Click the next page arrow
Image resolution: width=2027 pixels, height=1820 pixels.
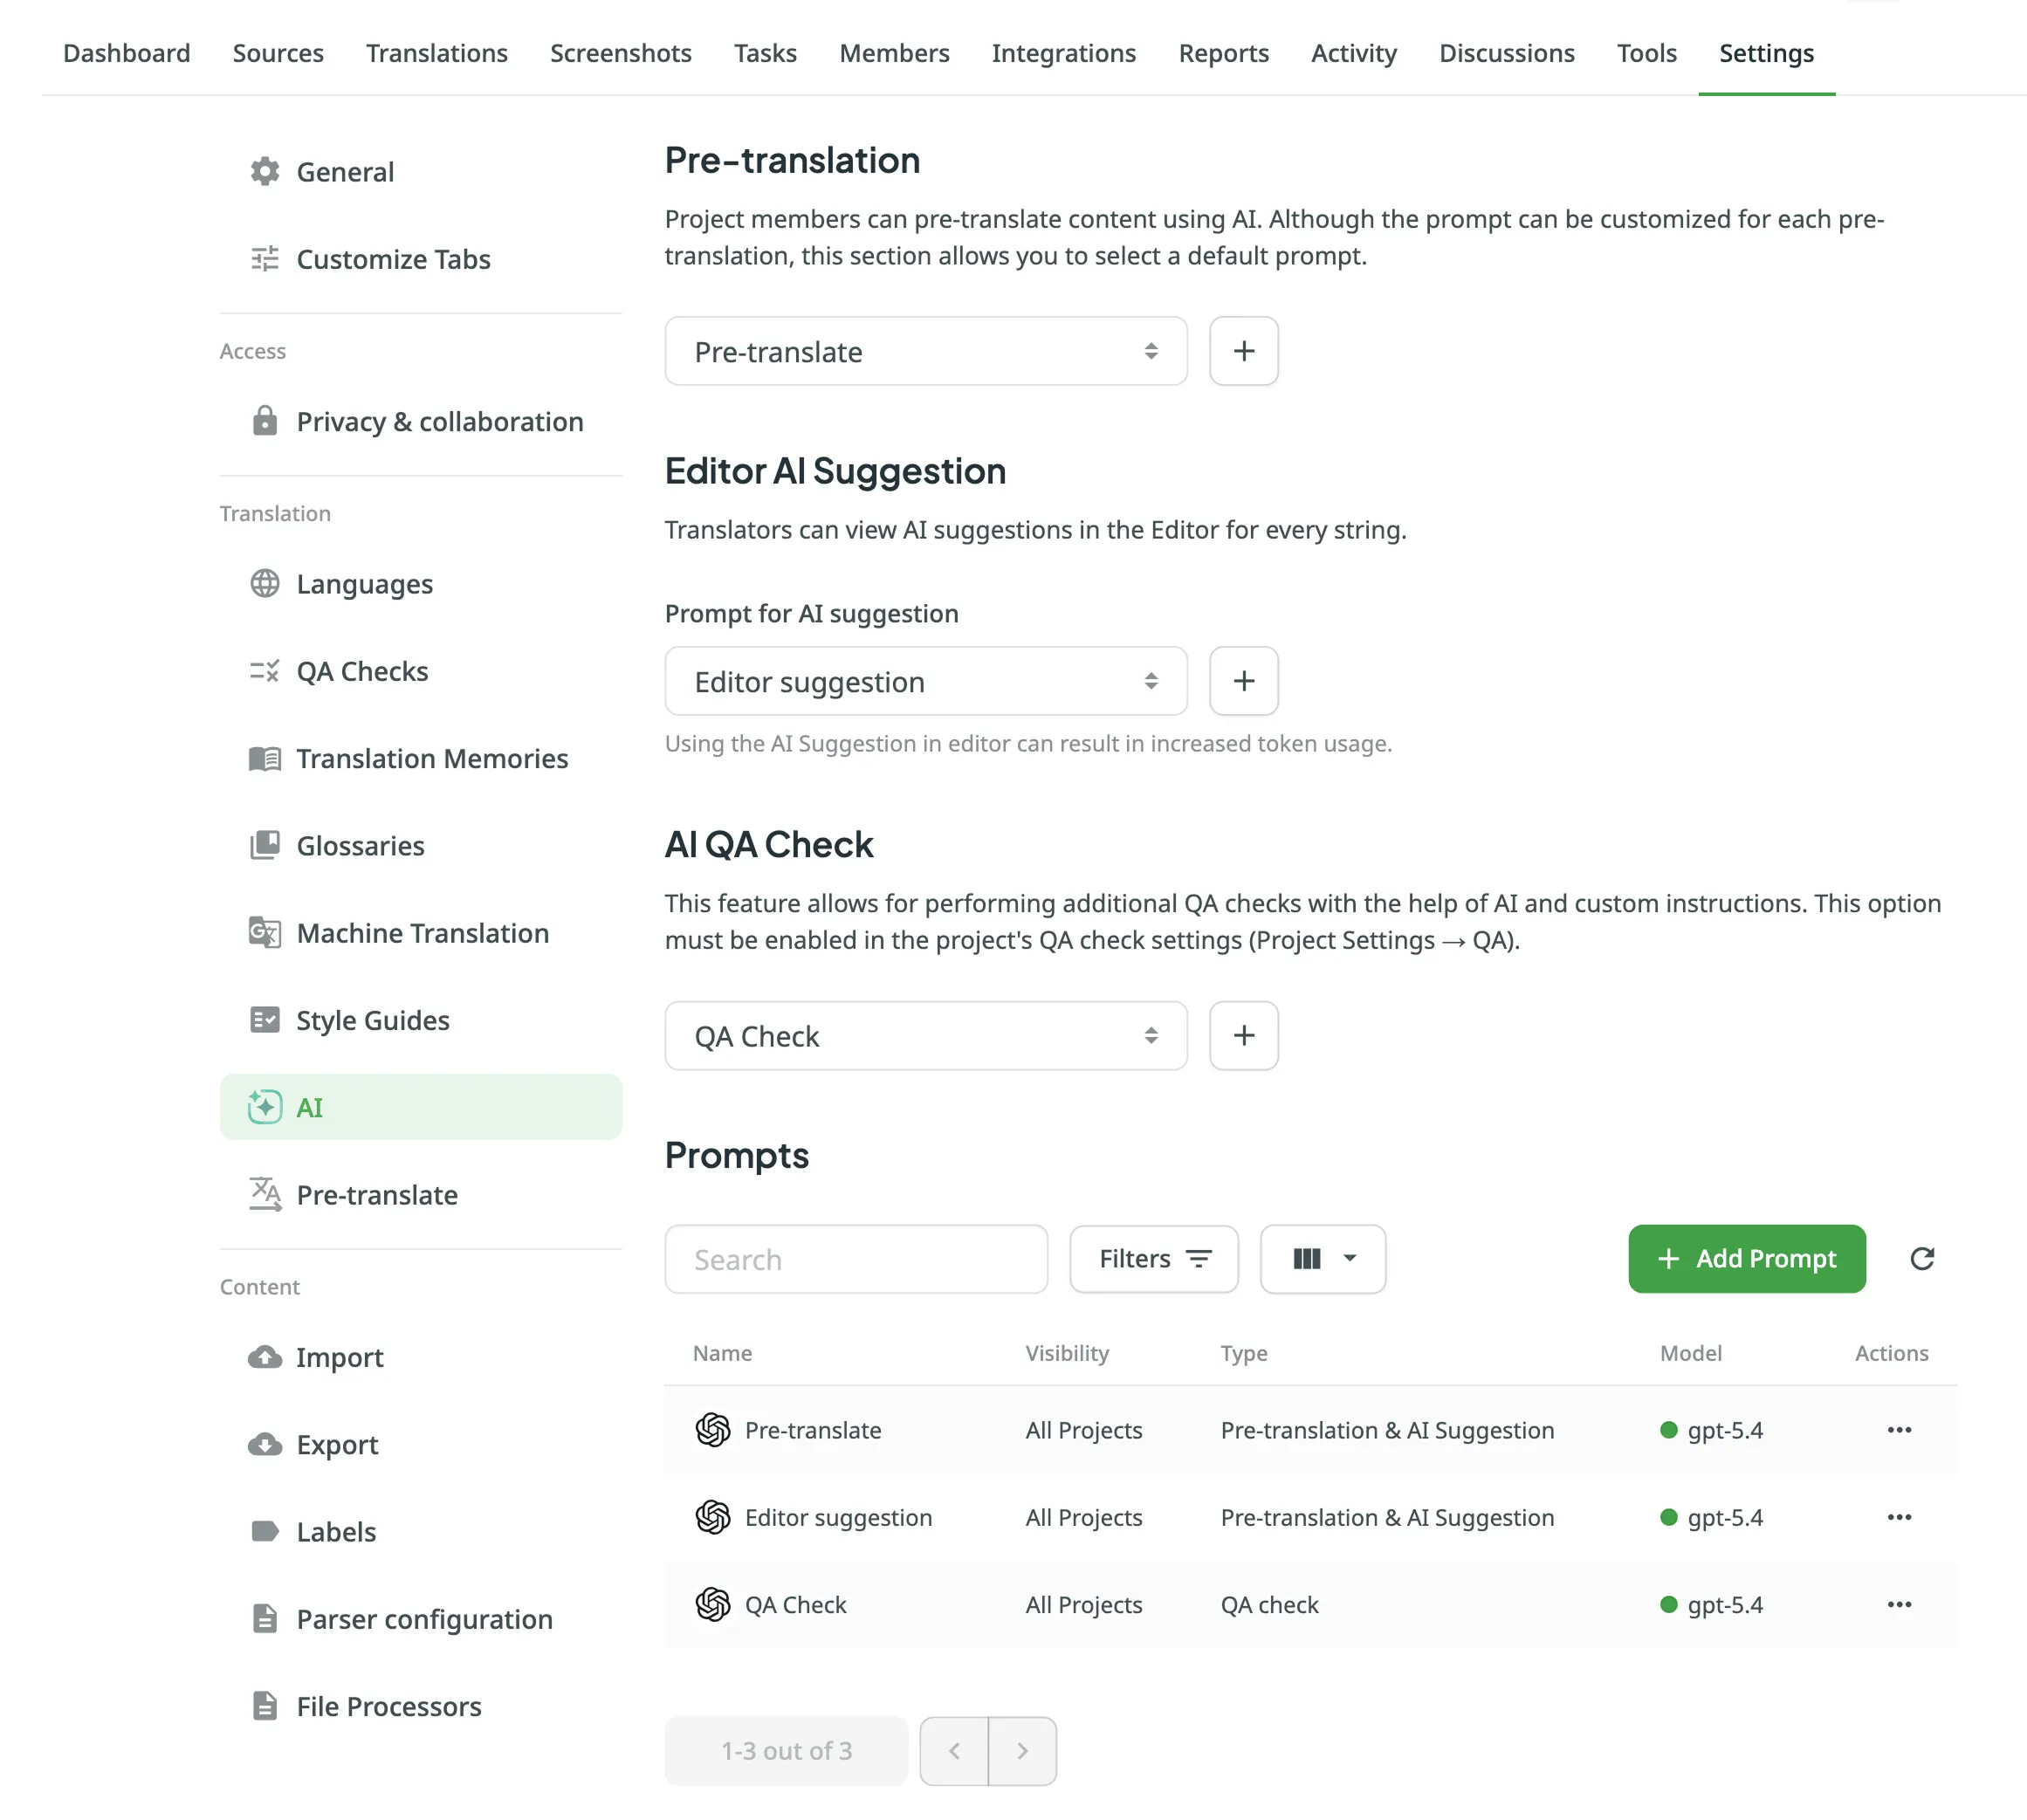point(1021,1750)
